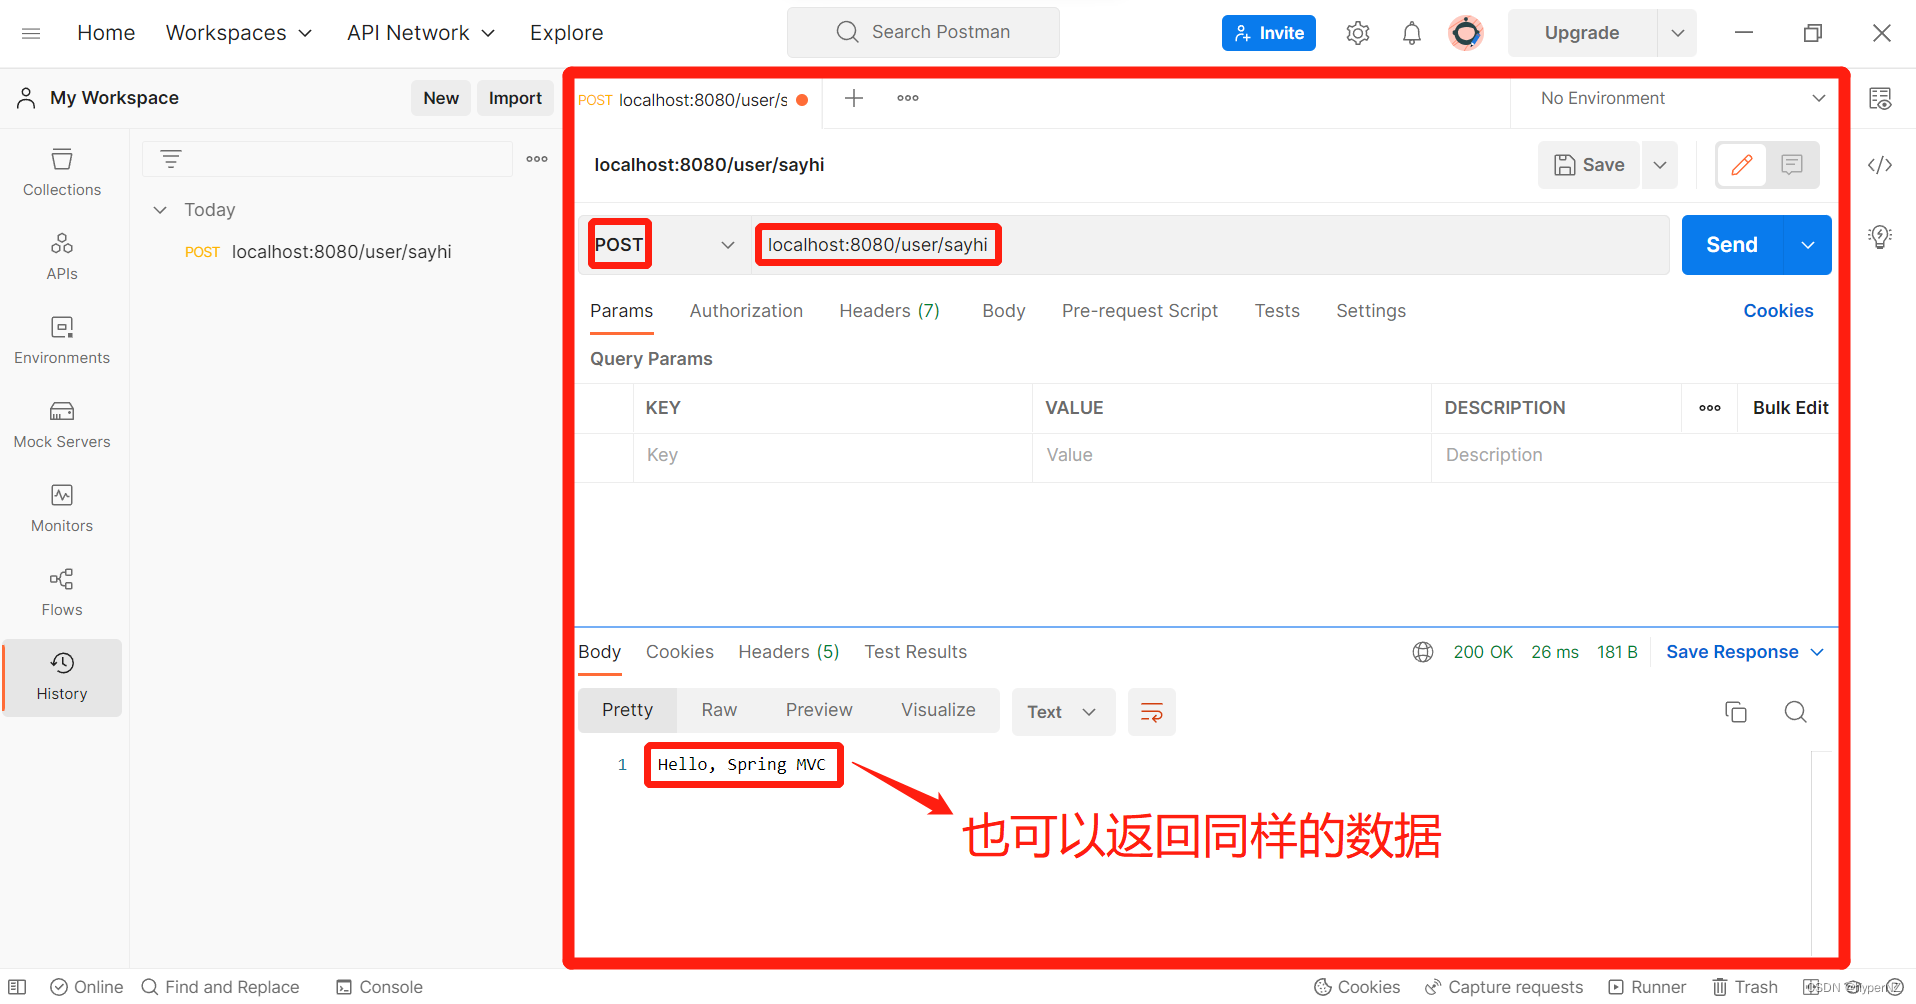The image size is (1916, 1004).
Task: Click the New button
Action: coord(441,98)
